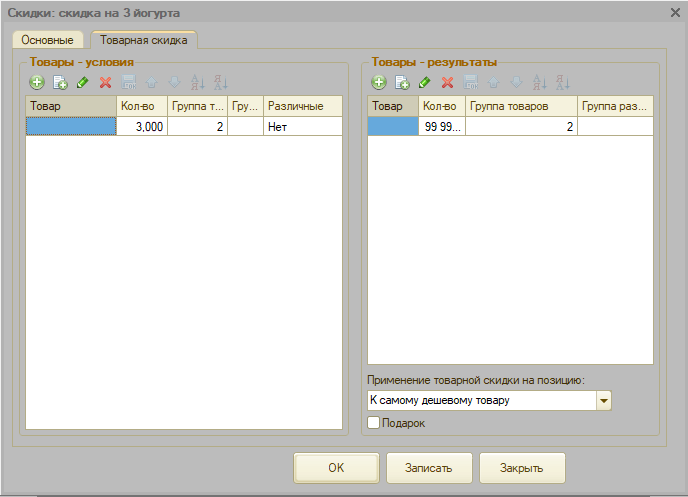Screen dimensions: 688x497
Task: Sort ascending in Товары - результаты toolbar
Action: pos(540,82)
